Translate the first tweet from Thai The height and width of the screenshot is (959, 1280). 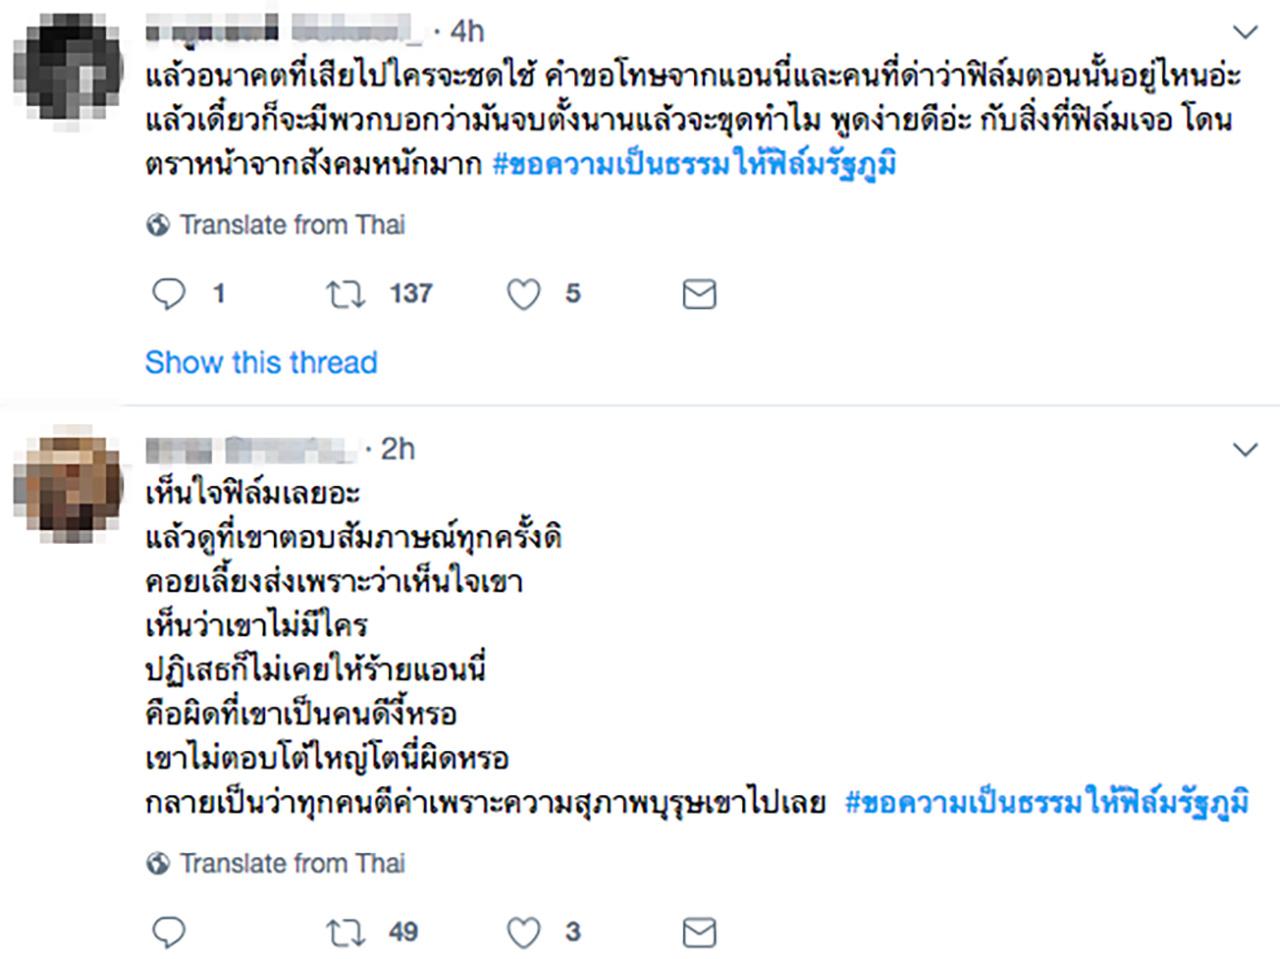click(x=292, y=225)
